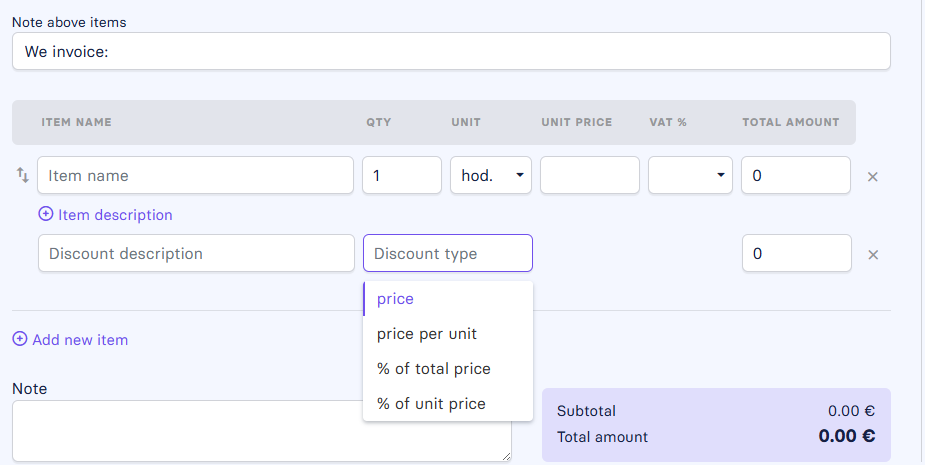Click the empty unit price field
925x465 pixels.
click(x=590, y=175)
